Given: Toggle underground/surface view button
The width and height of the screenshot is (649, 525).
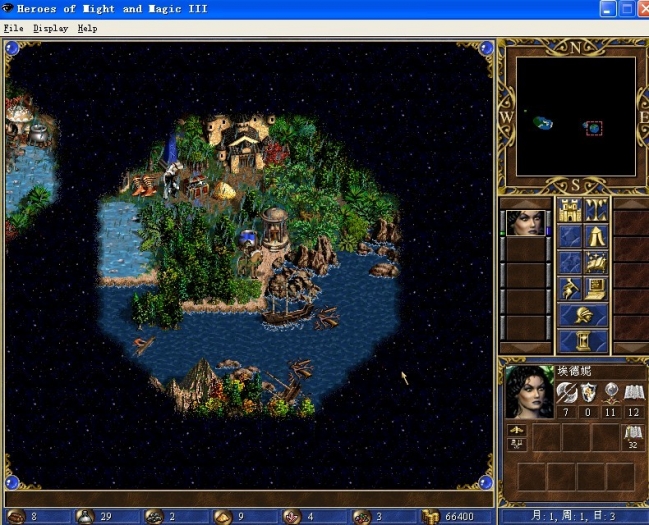Looking at the screenshot, I should pyautogui.click(x=597, y=210).
